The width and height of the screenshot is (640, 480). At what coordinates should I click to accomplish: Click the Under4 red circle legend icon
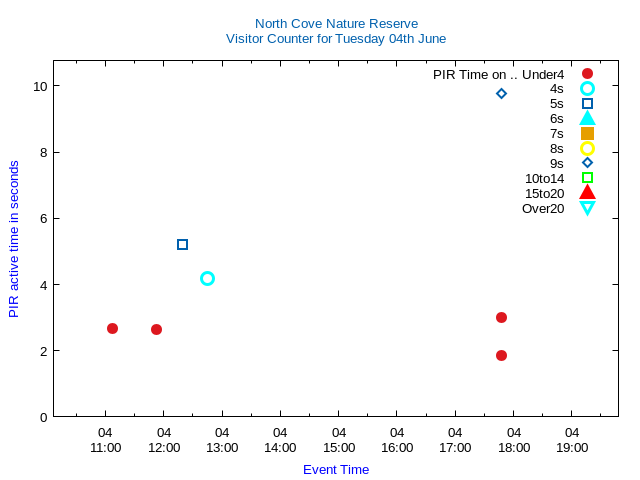587,74
